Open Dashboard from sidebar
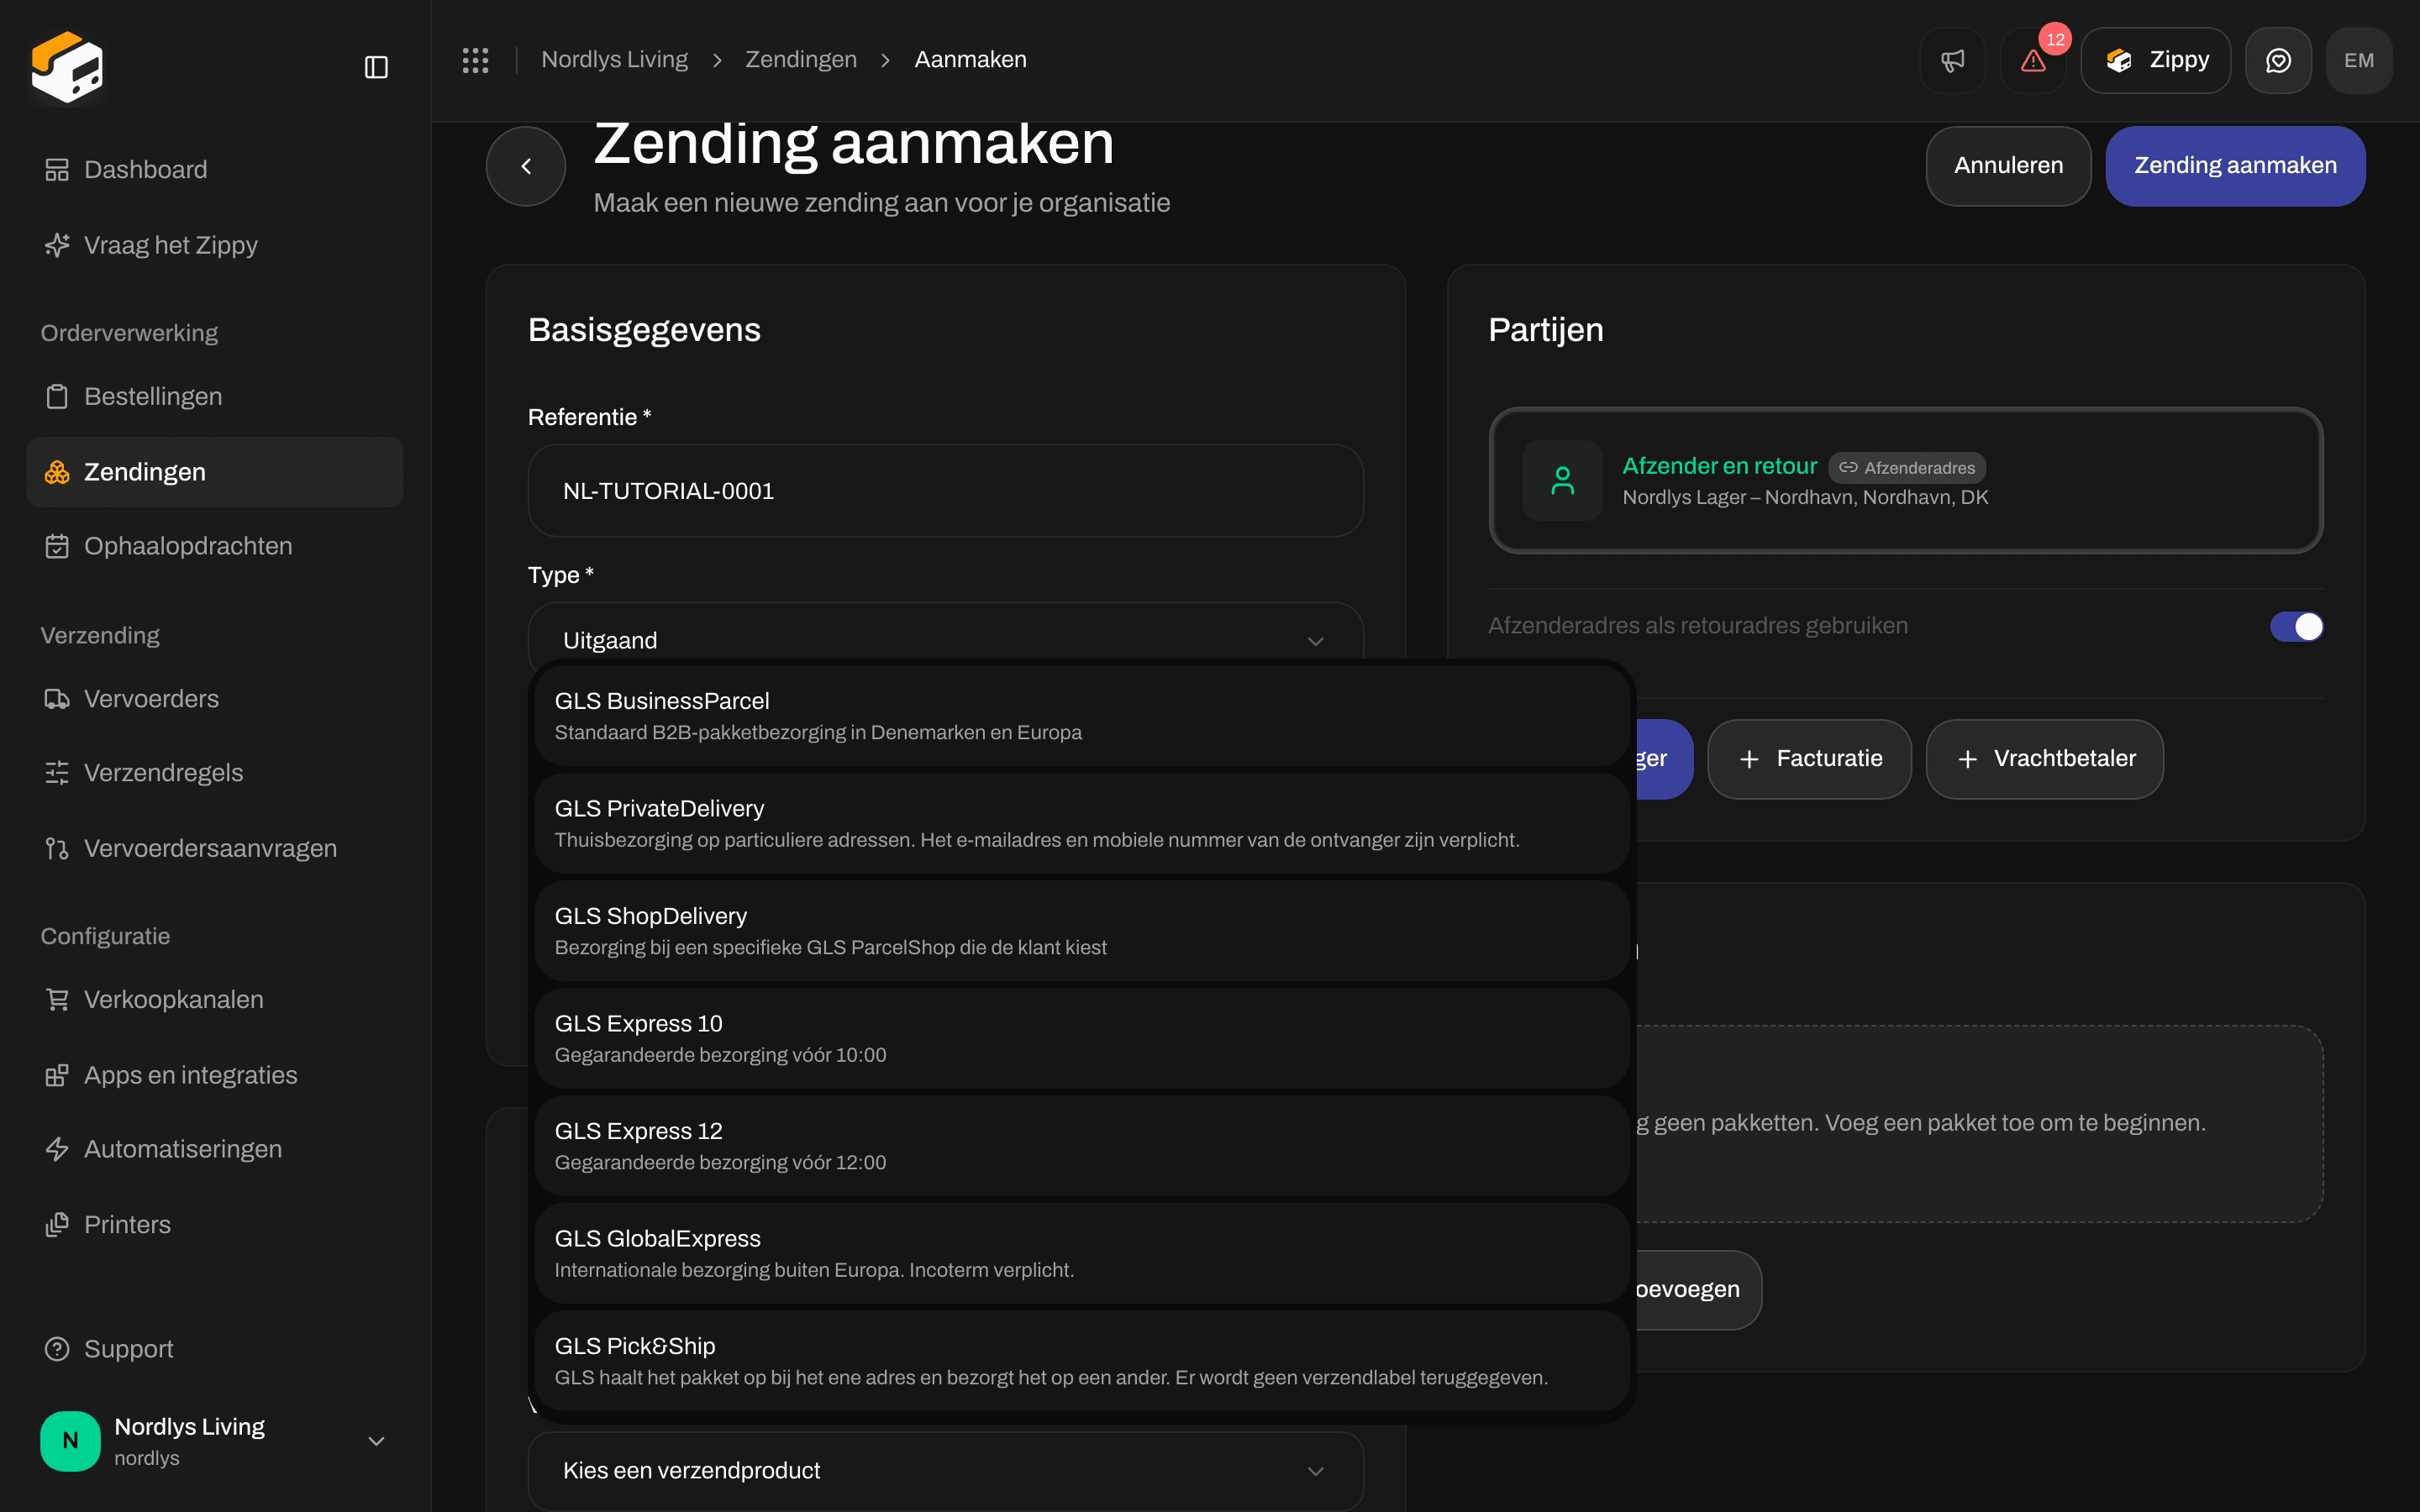Screen dimensions: 2420x1512 [215, 169]
